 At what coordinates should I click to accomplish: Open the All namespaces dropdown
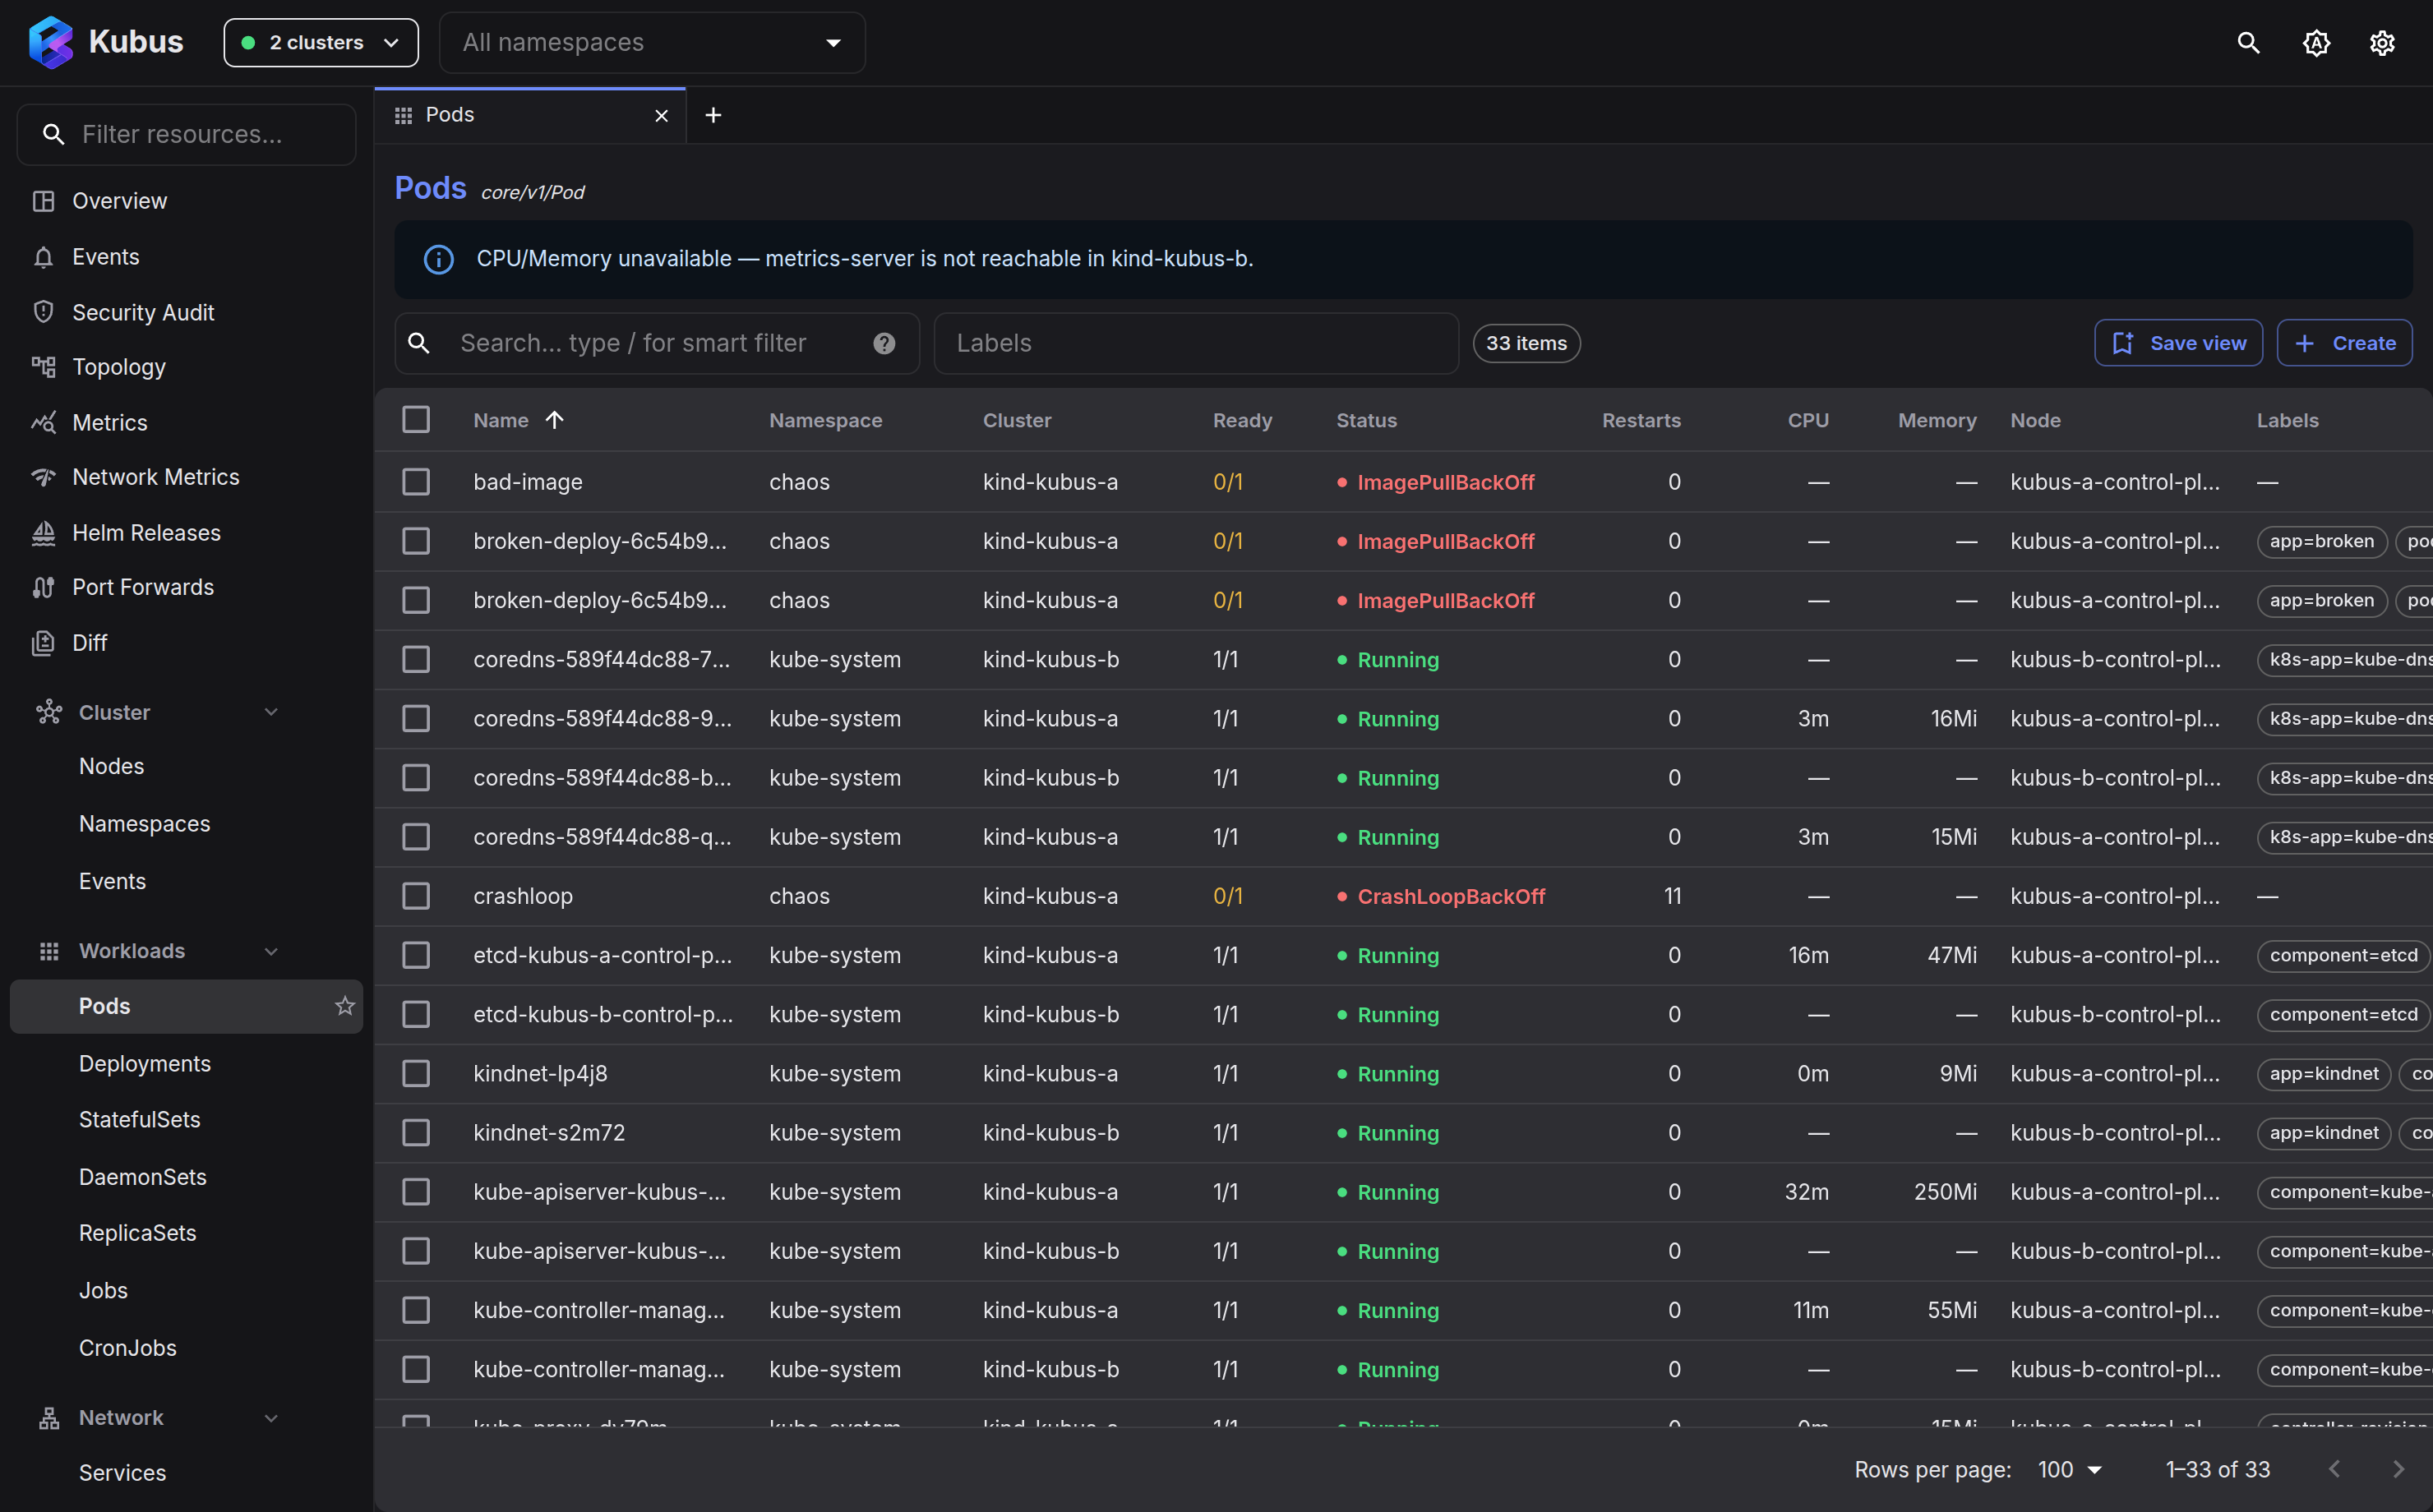coord(652,43)
